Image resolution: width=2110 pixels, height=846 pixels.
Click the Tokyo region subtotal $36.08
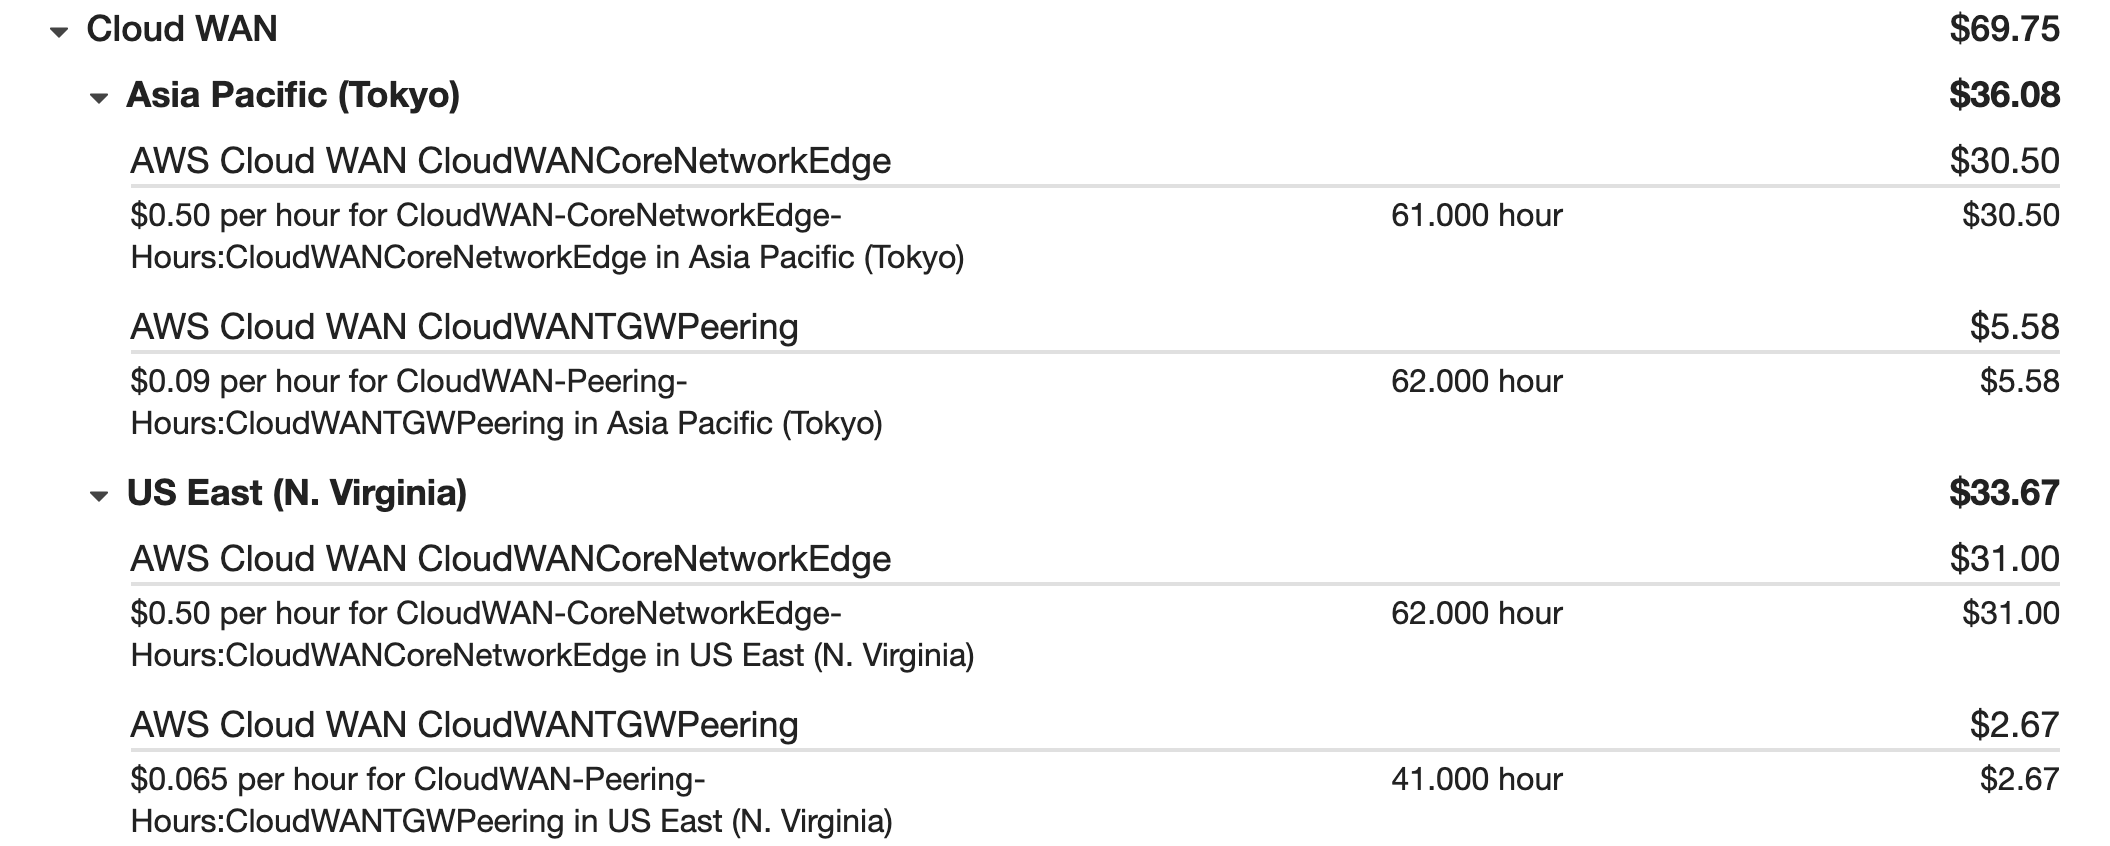click(x=2004, y=95)
